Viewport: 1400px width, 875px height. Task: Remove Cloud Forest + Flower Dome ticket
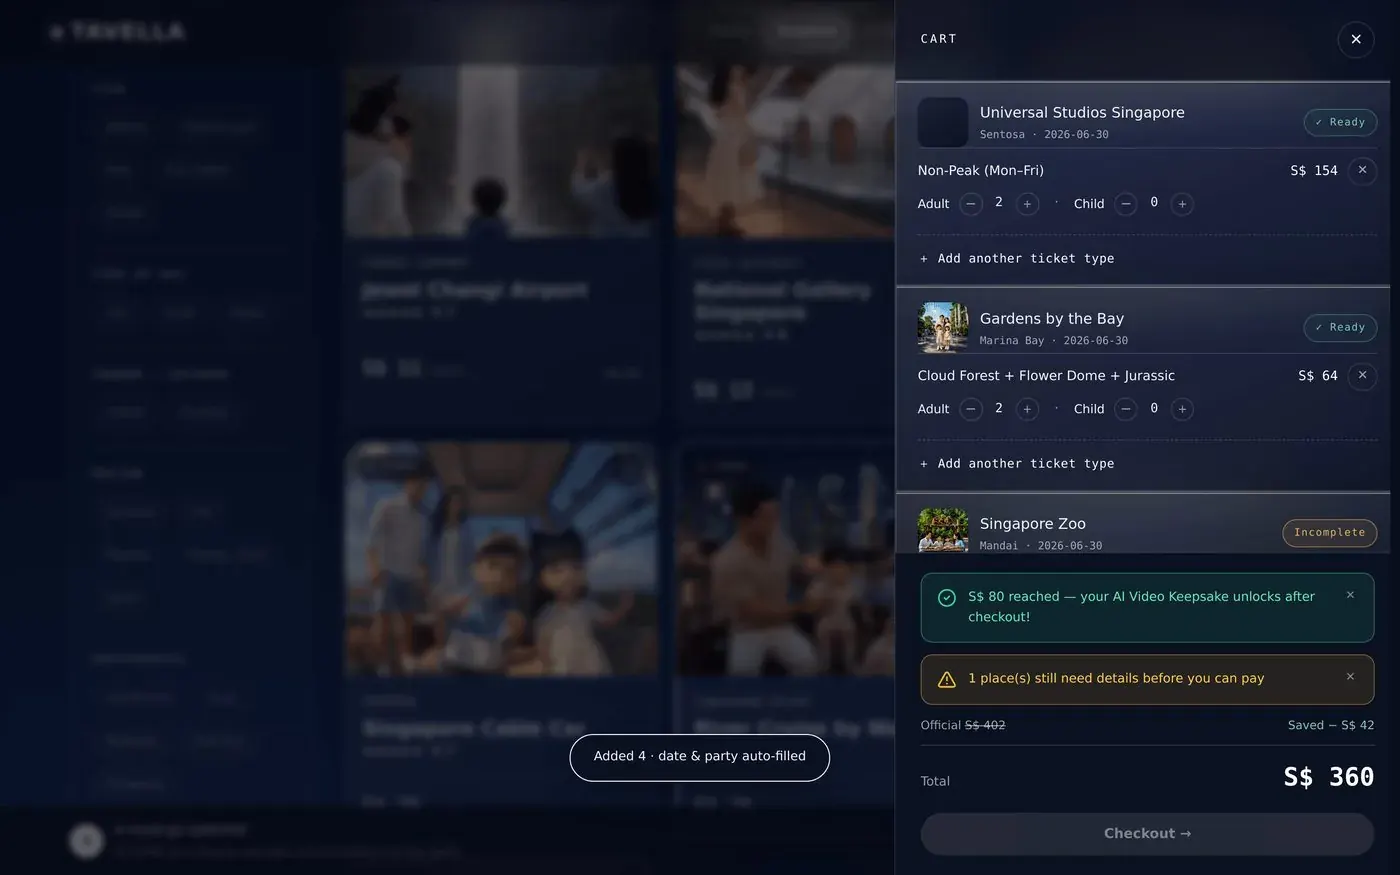(x=1362, y=375)
